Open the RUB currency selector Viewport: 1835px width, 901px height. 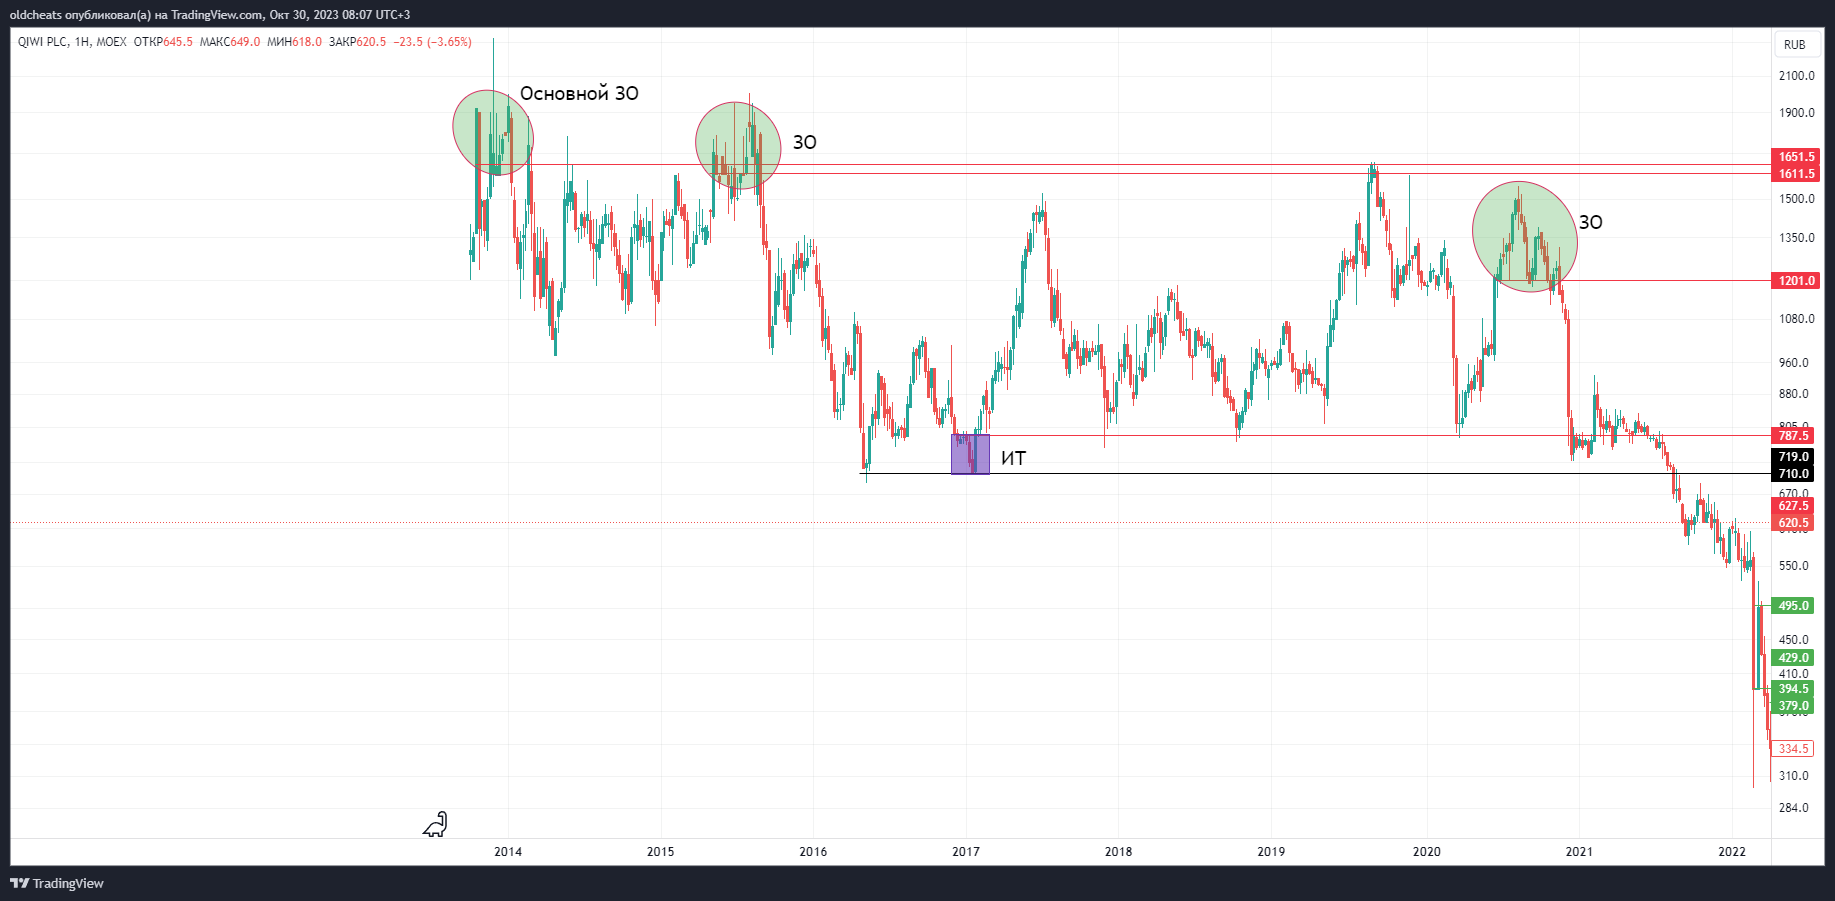(1795, 45)
